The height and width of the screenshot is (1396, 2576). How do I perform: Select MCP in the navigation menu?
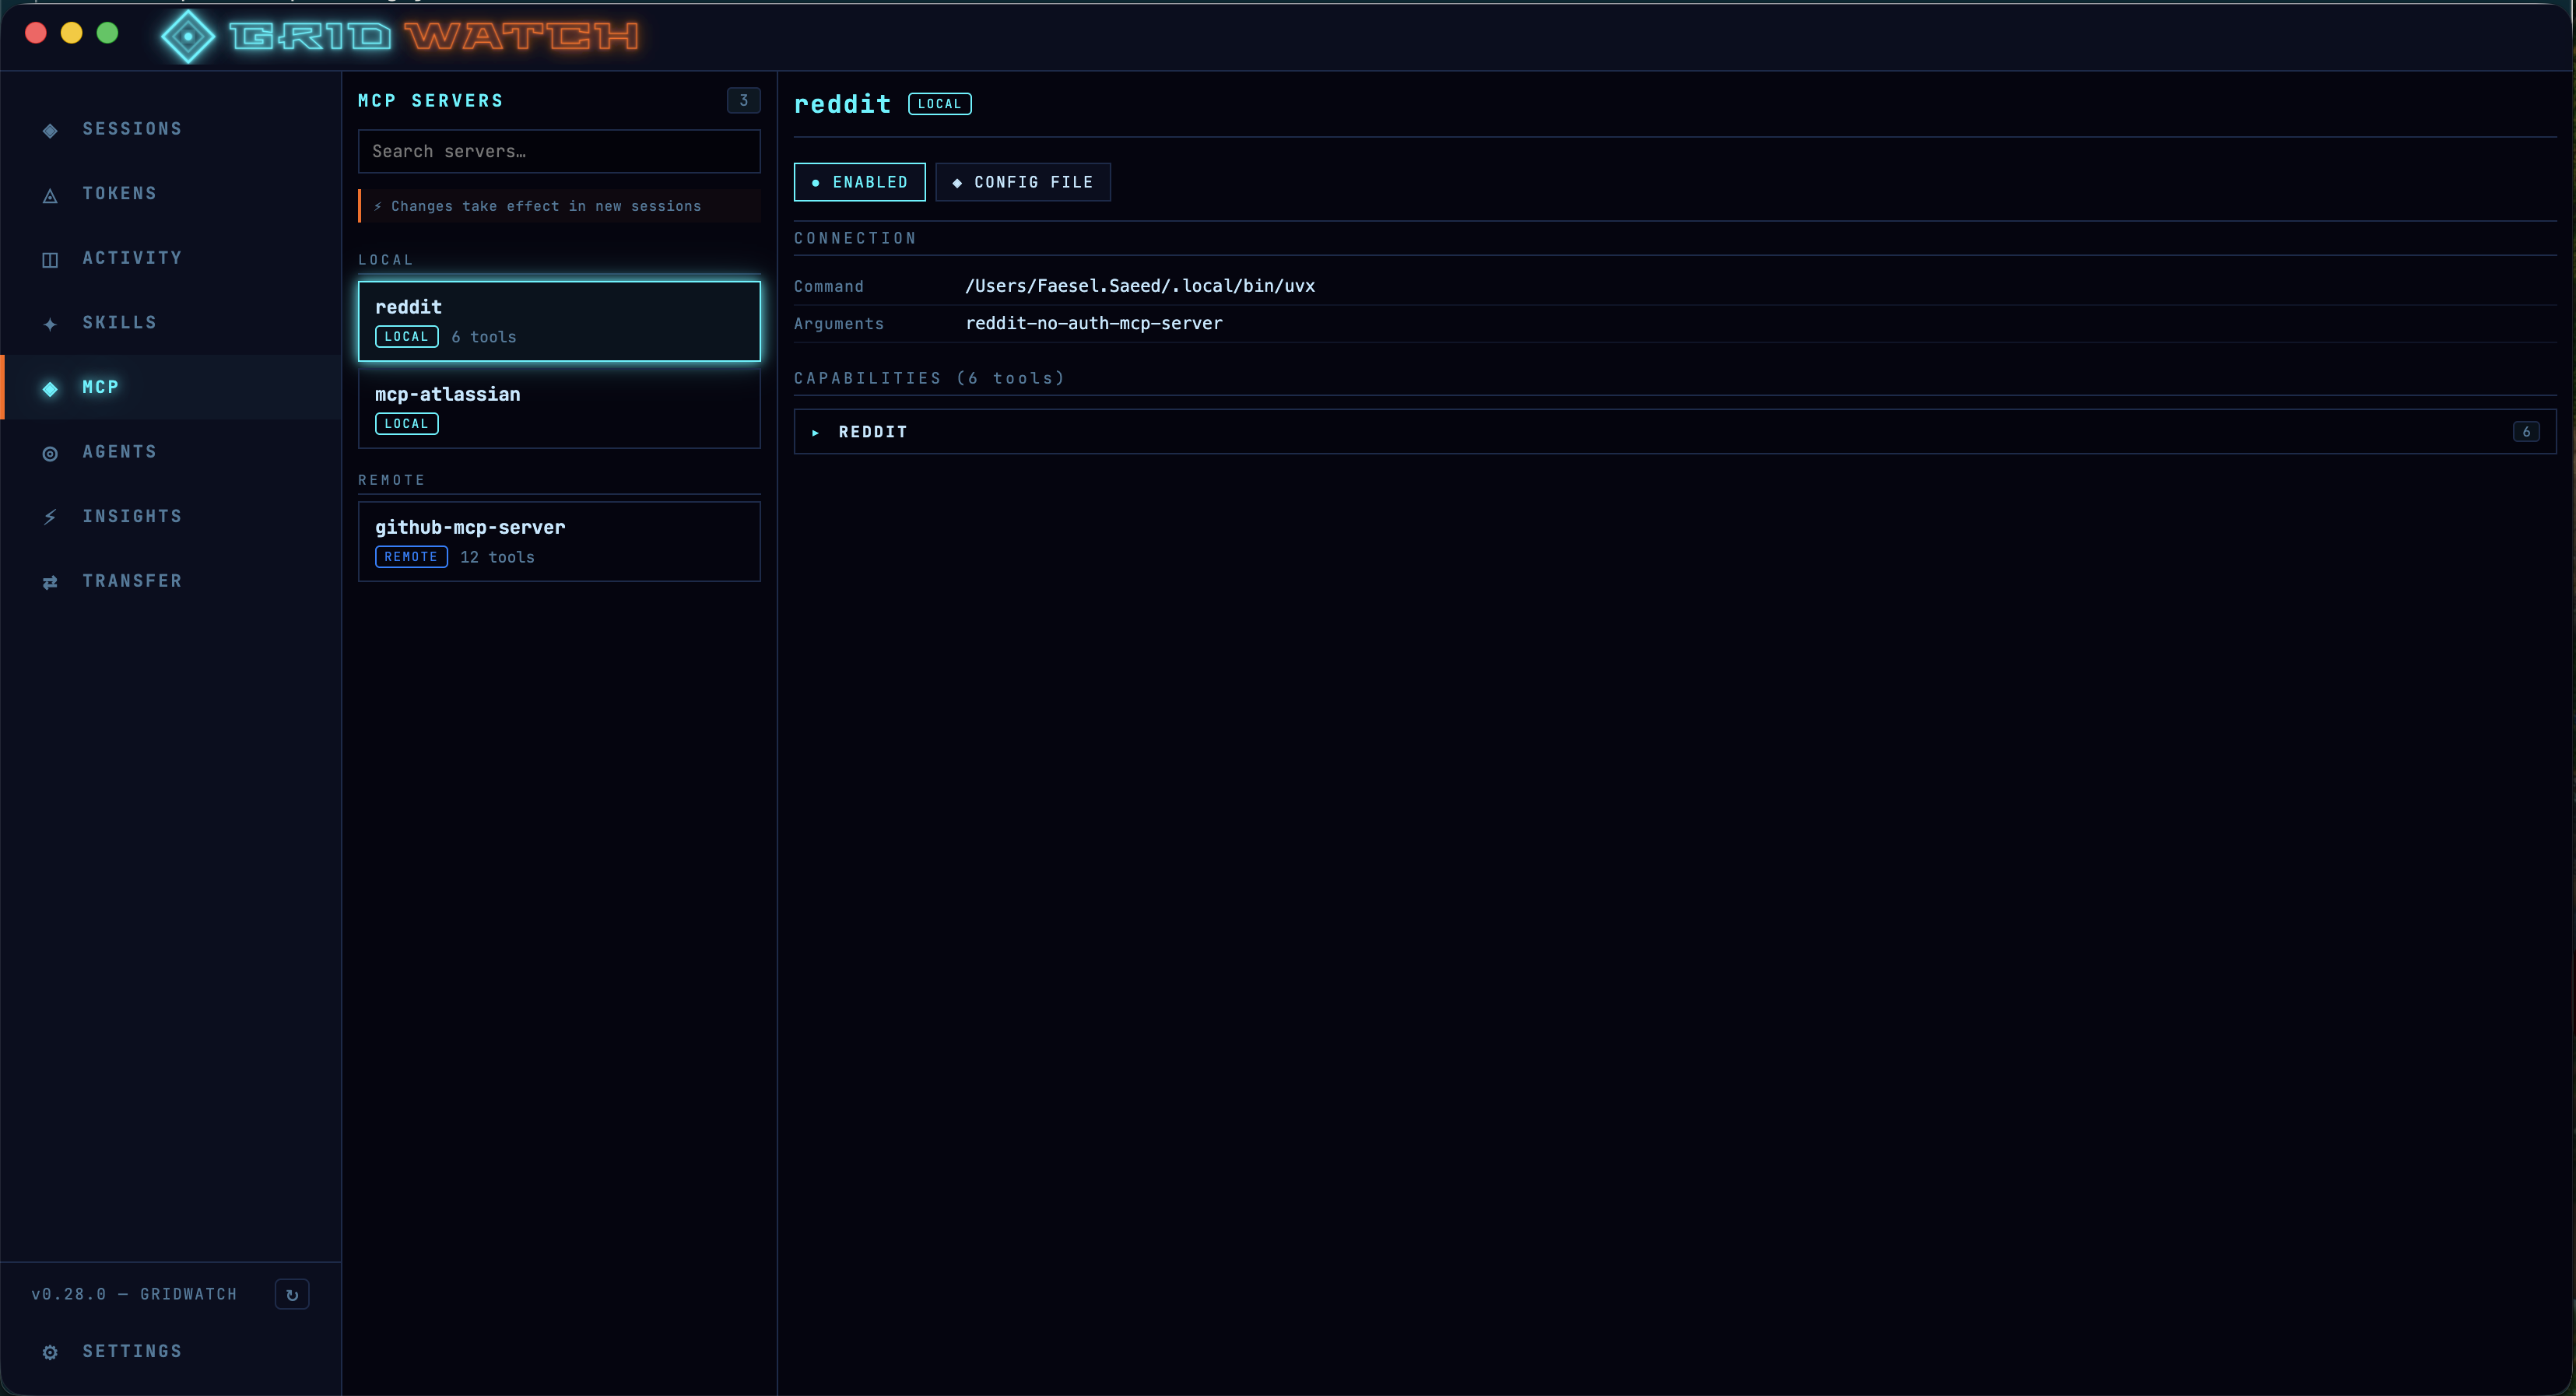tap(100, 387)
